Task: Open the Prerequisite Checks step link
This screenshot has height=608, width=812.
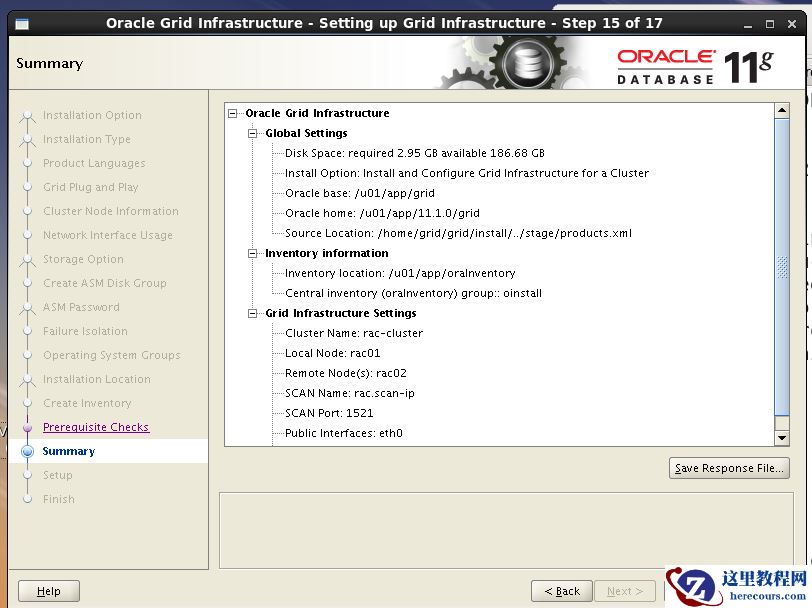Action: [x=96, y=427]
